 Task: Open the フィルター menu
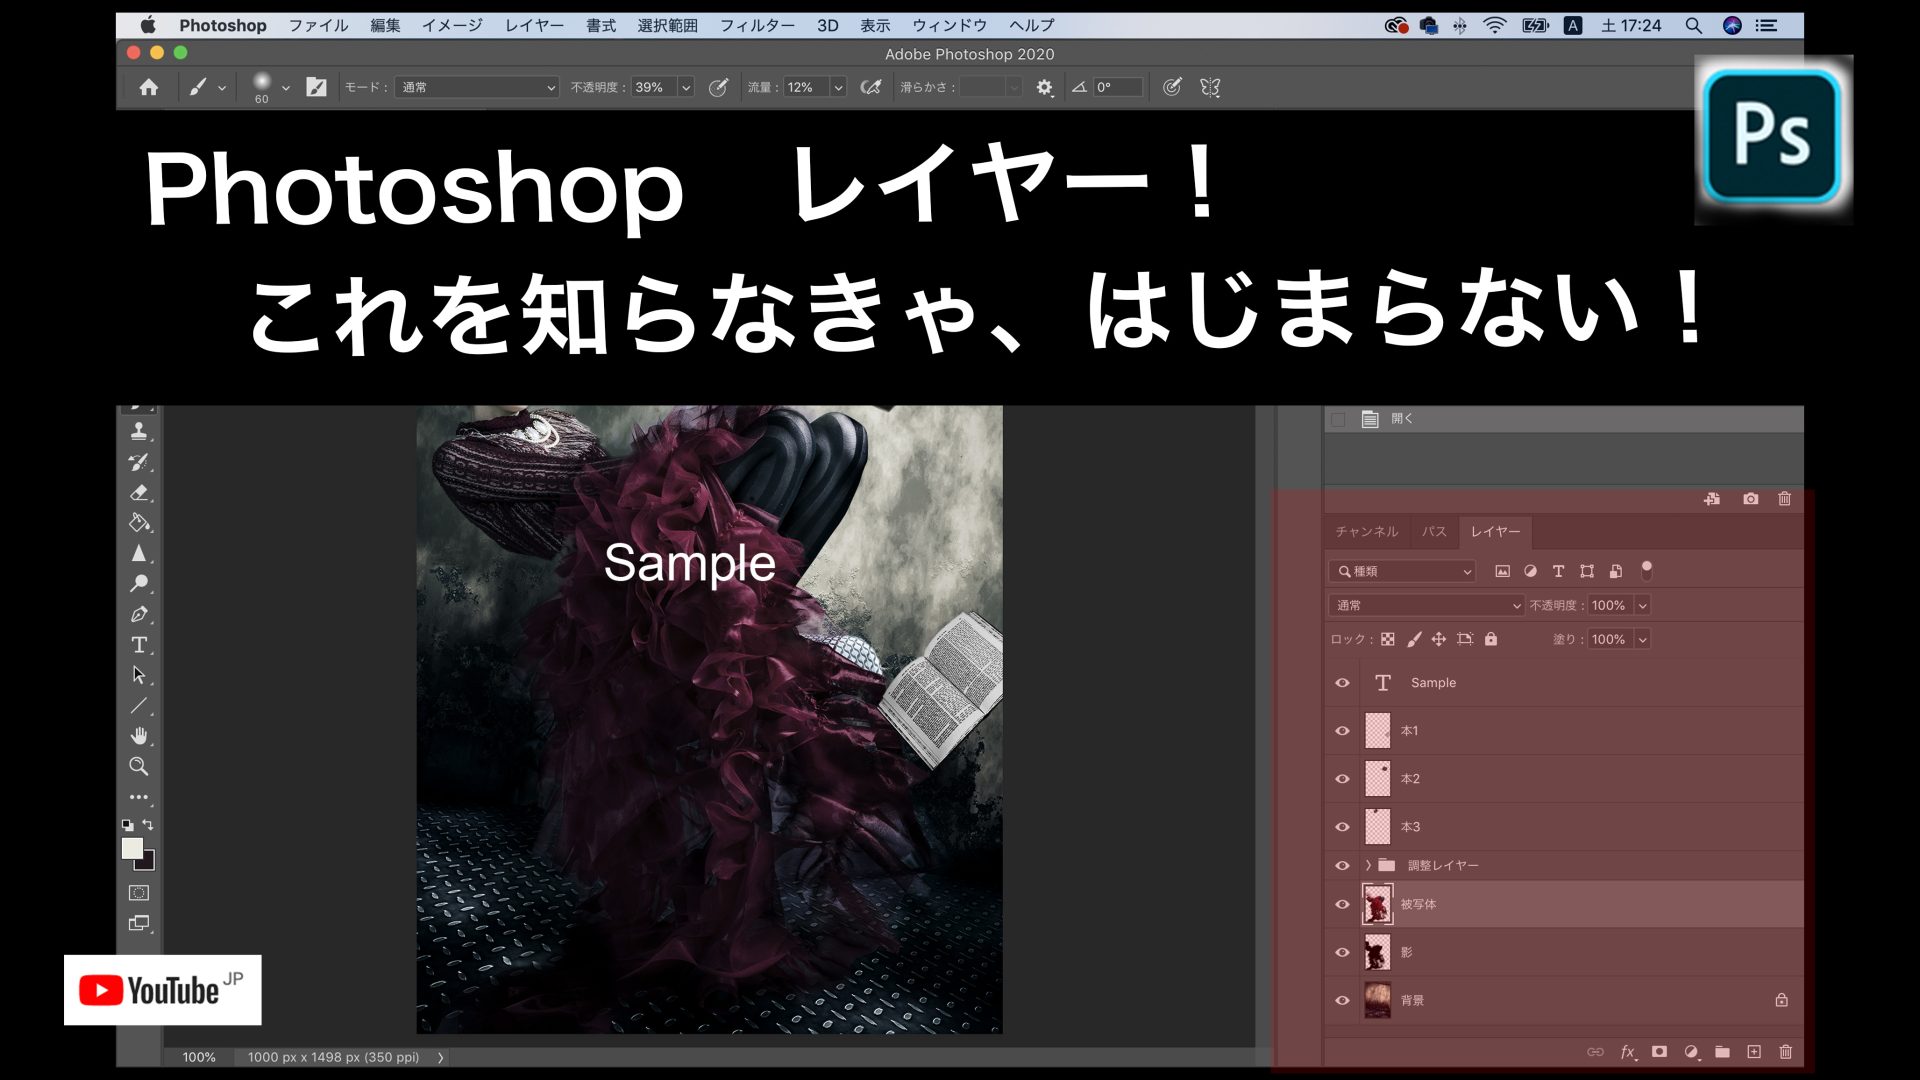click(x=756, y=25)
